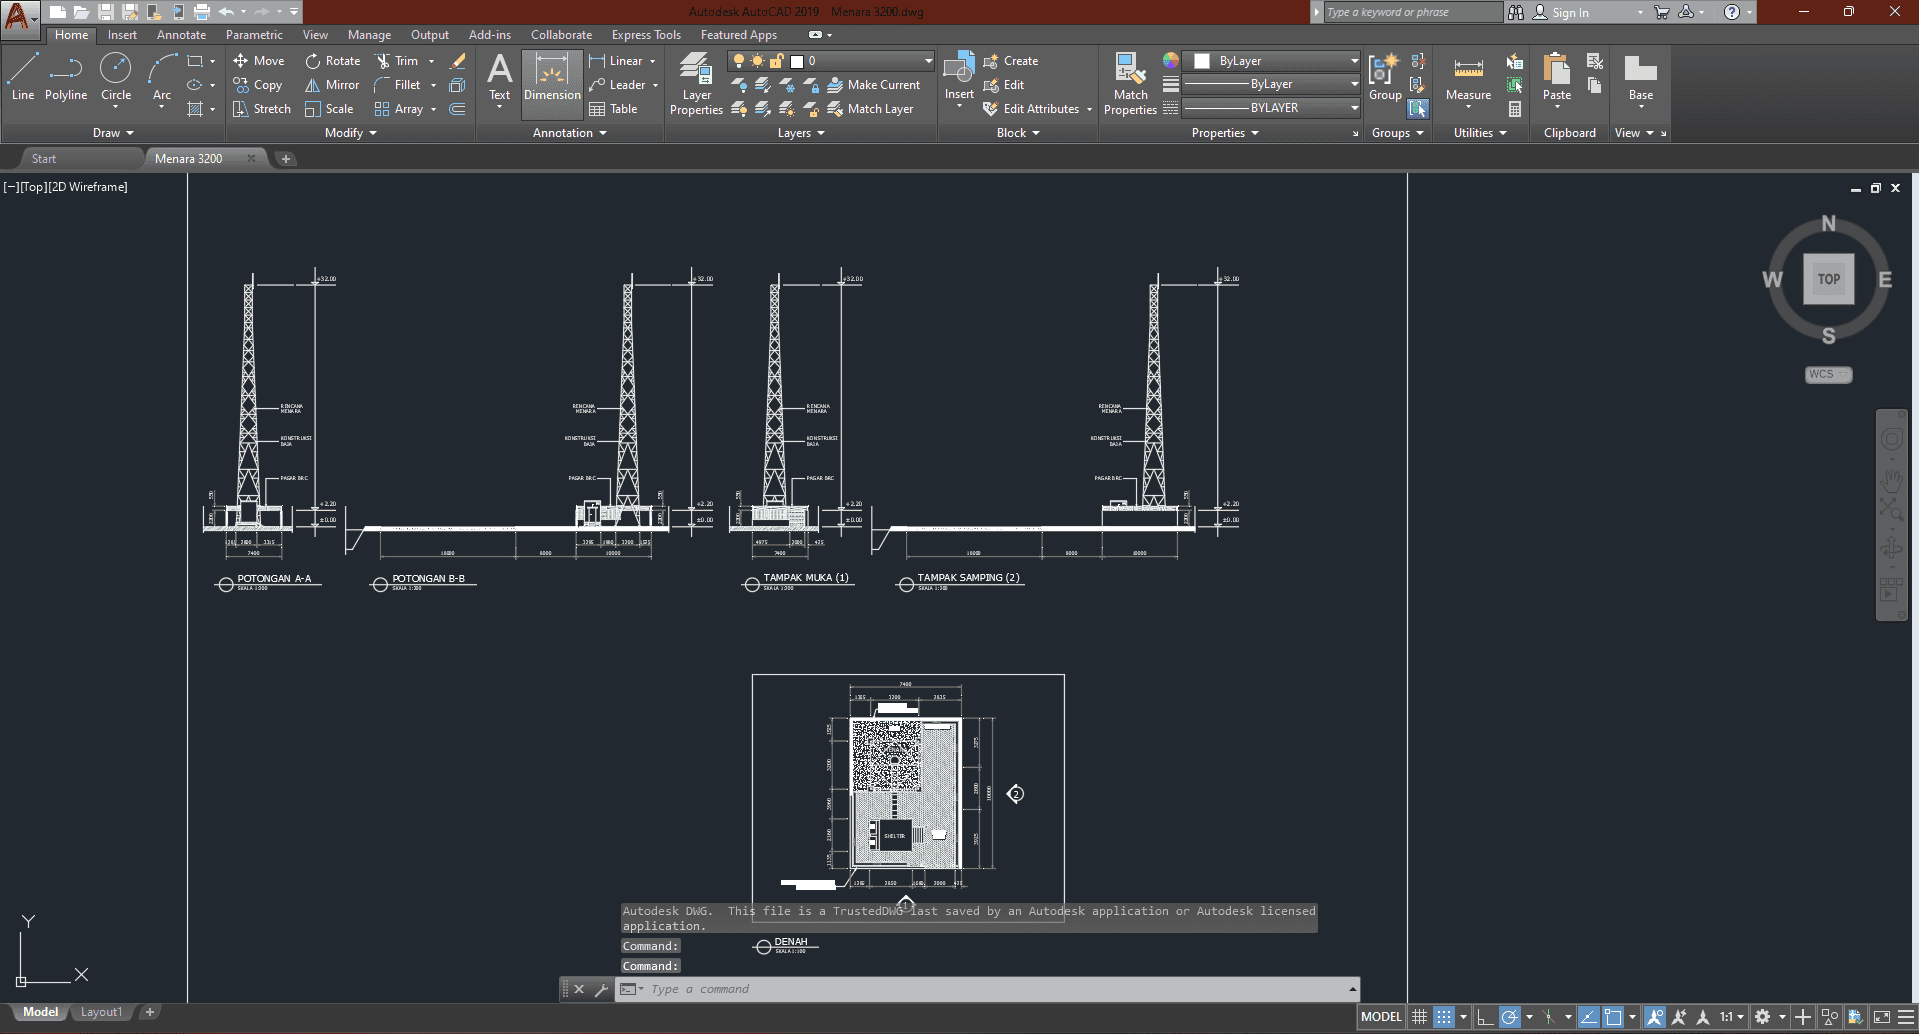The image size is (1919, 1034).
Task: Switch to the Annotate ribbon tab
Action: [181, 35]
